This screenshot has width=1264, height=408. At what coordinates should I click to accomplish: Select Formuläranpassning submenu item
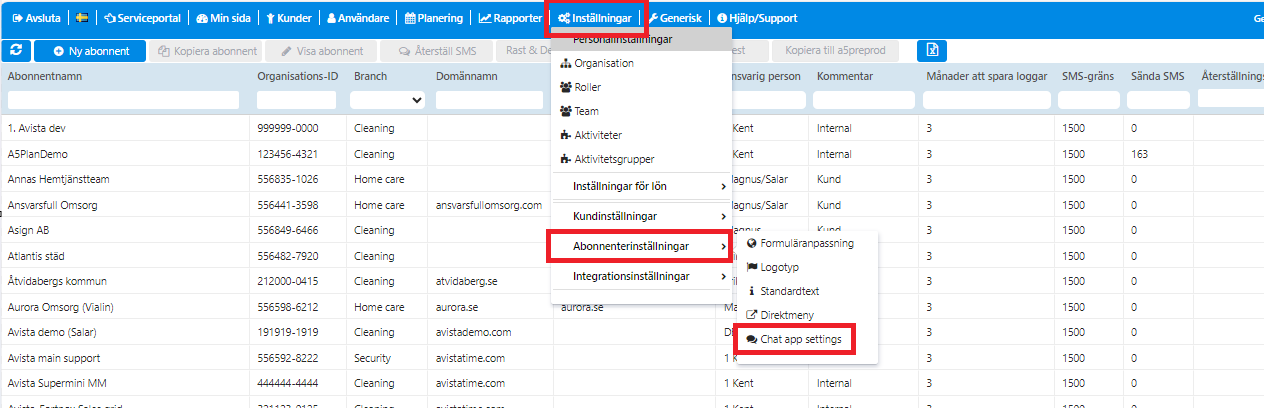(807, 243)
